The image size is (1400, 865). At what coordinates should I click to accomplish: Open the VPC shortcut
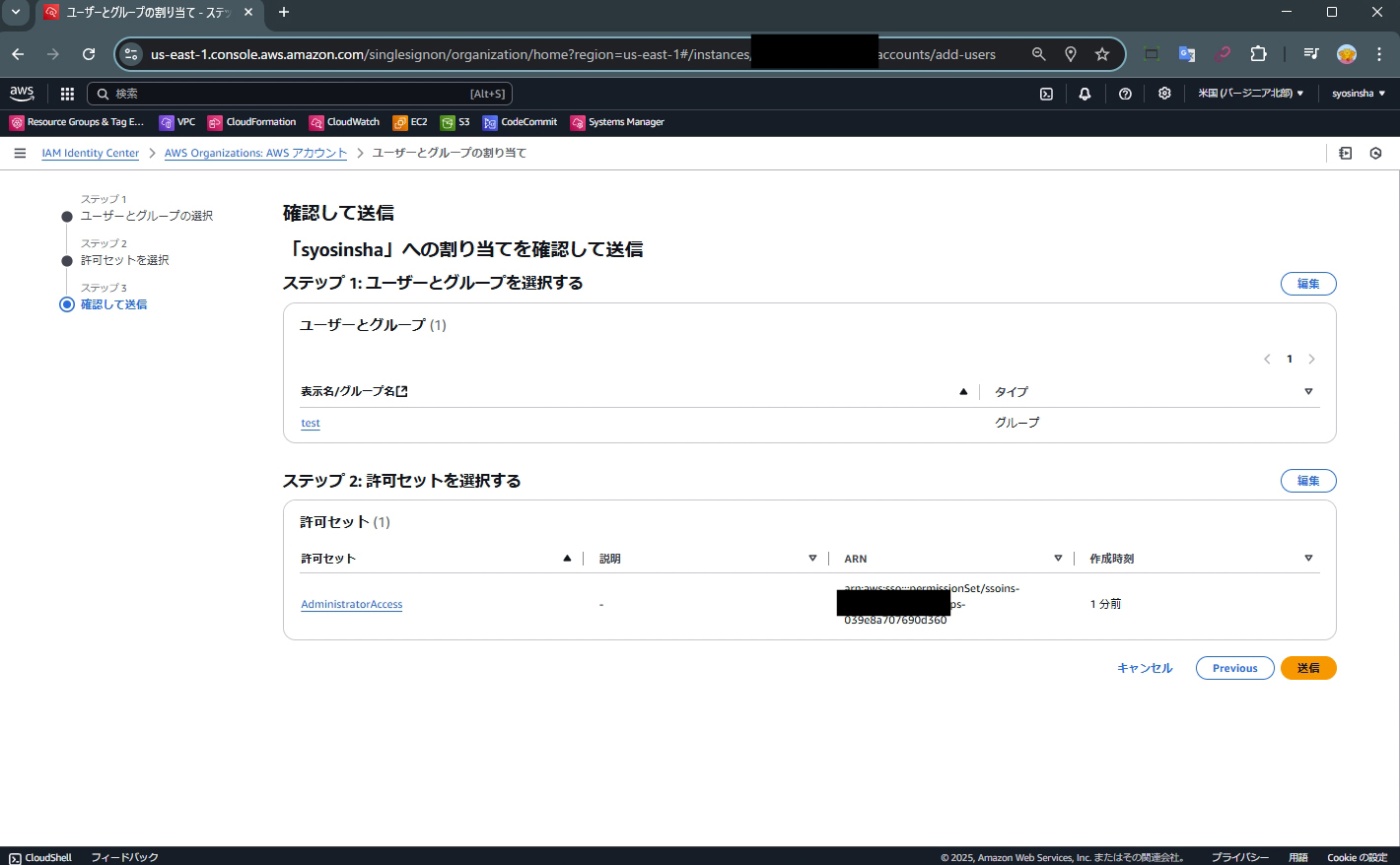[x=177, y=122]
